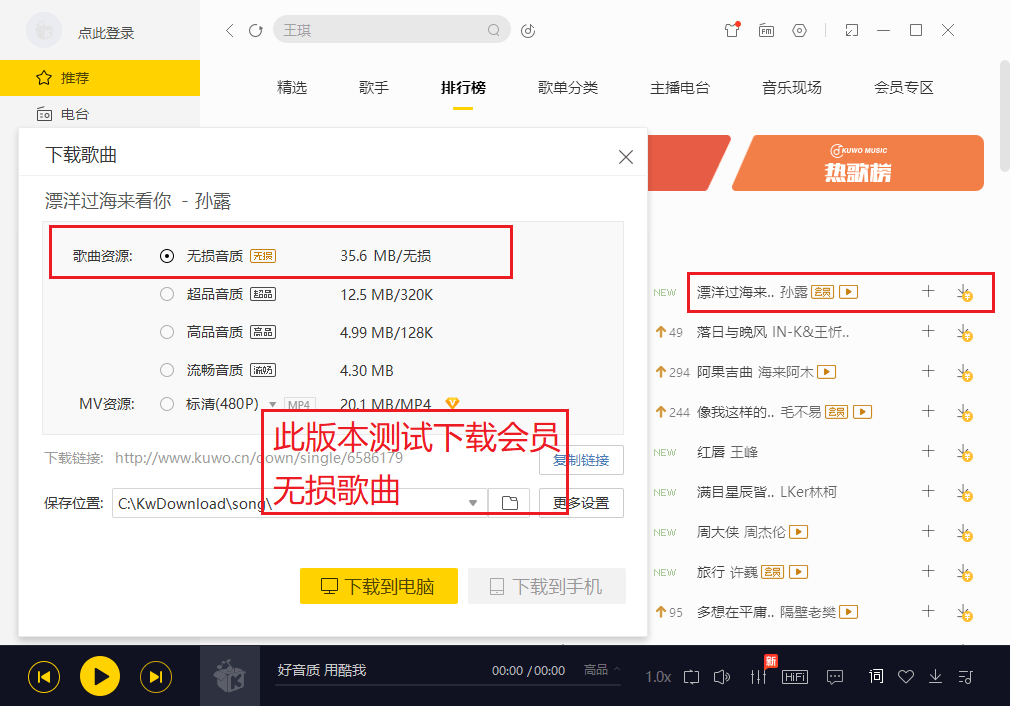The image size is (1010, 706).
Task: Toggle HiFi mode icon
Action: point(795,677)
